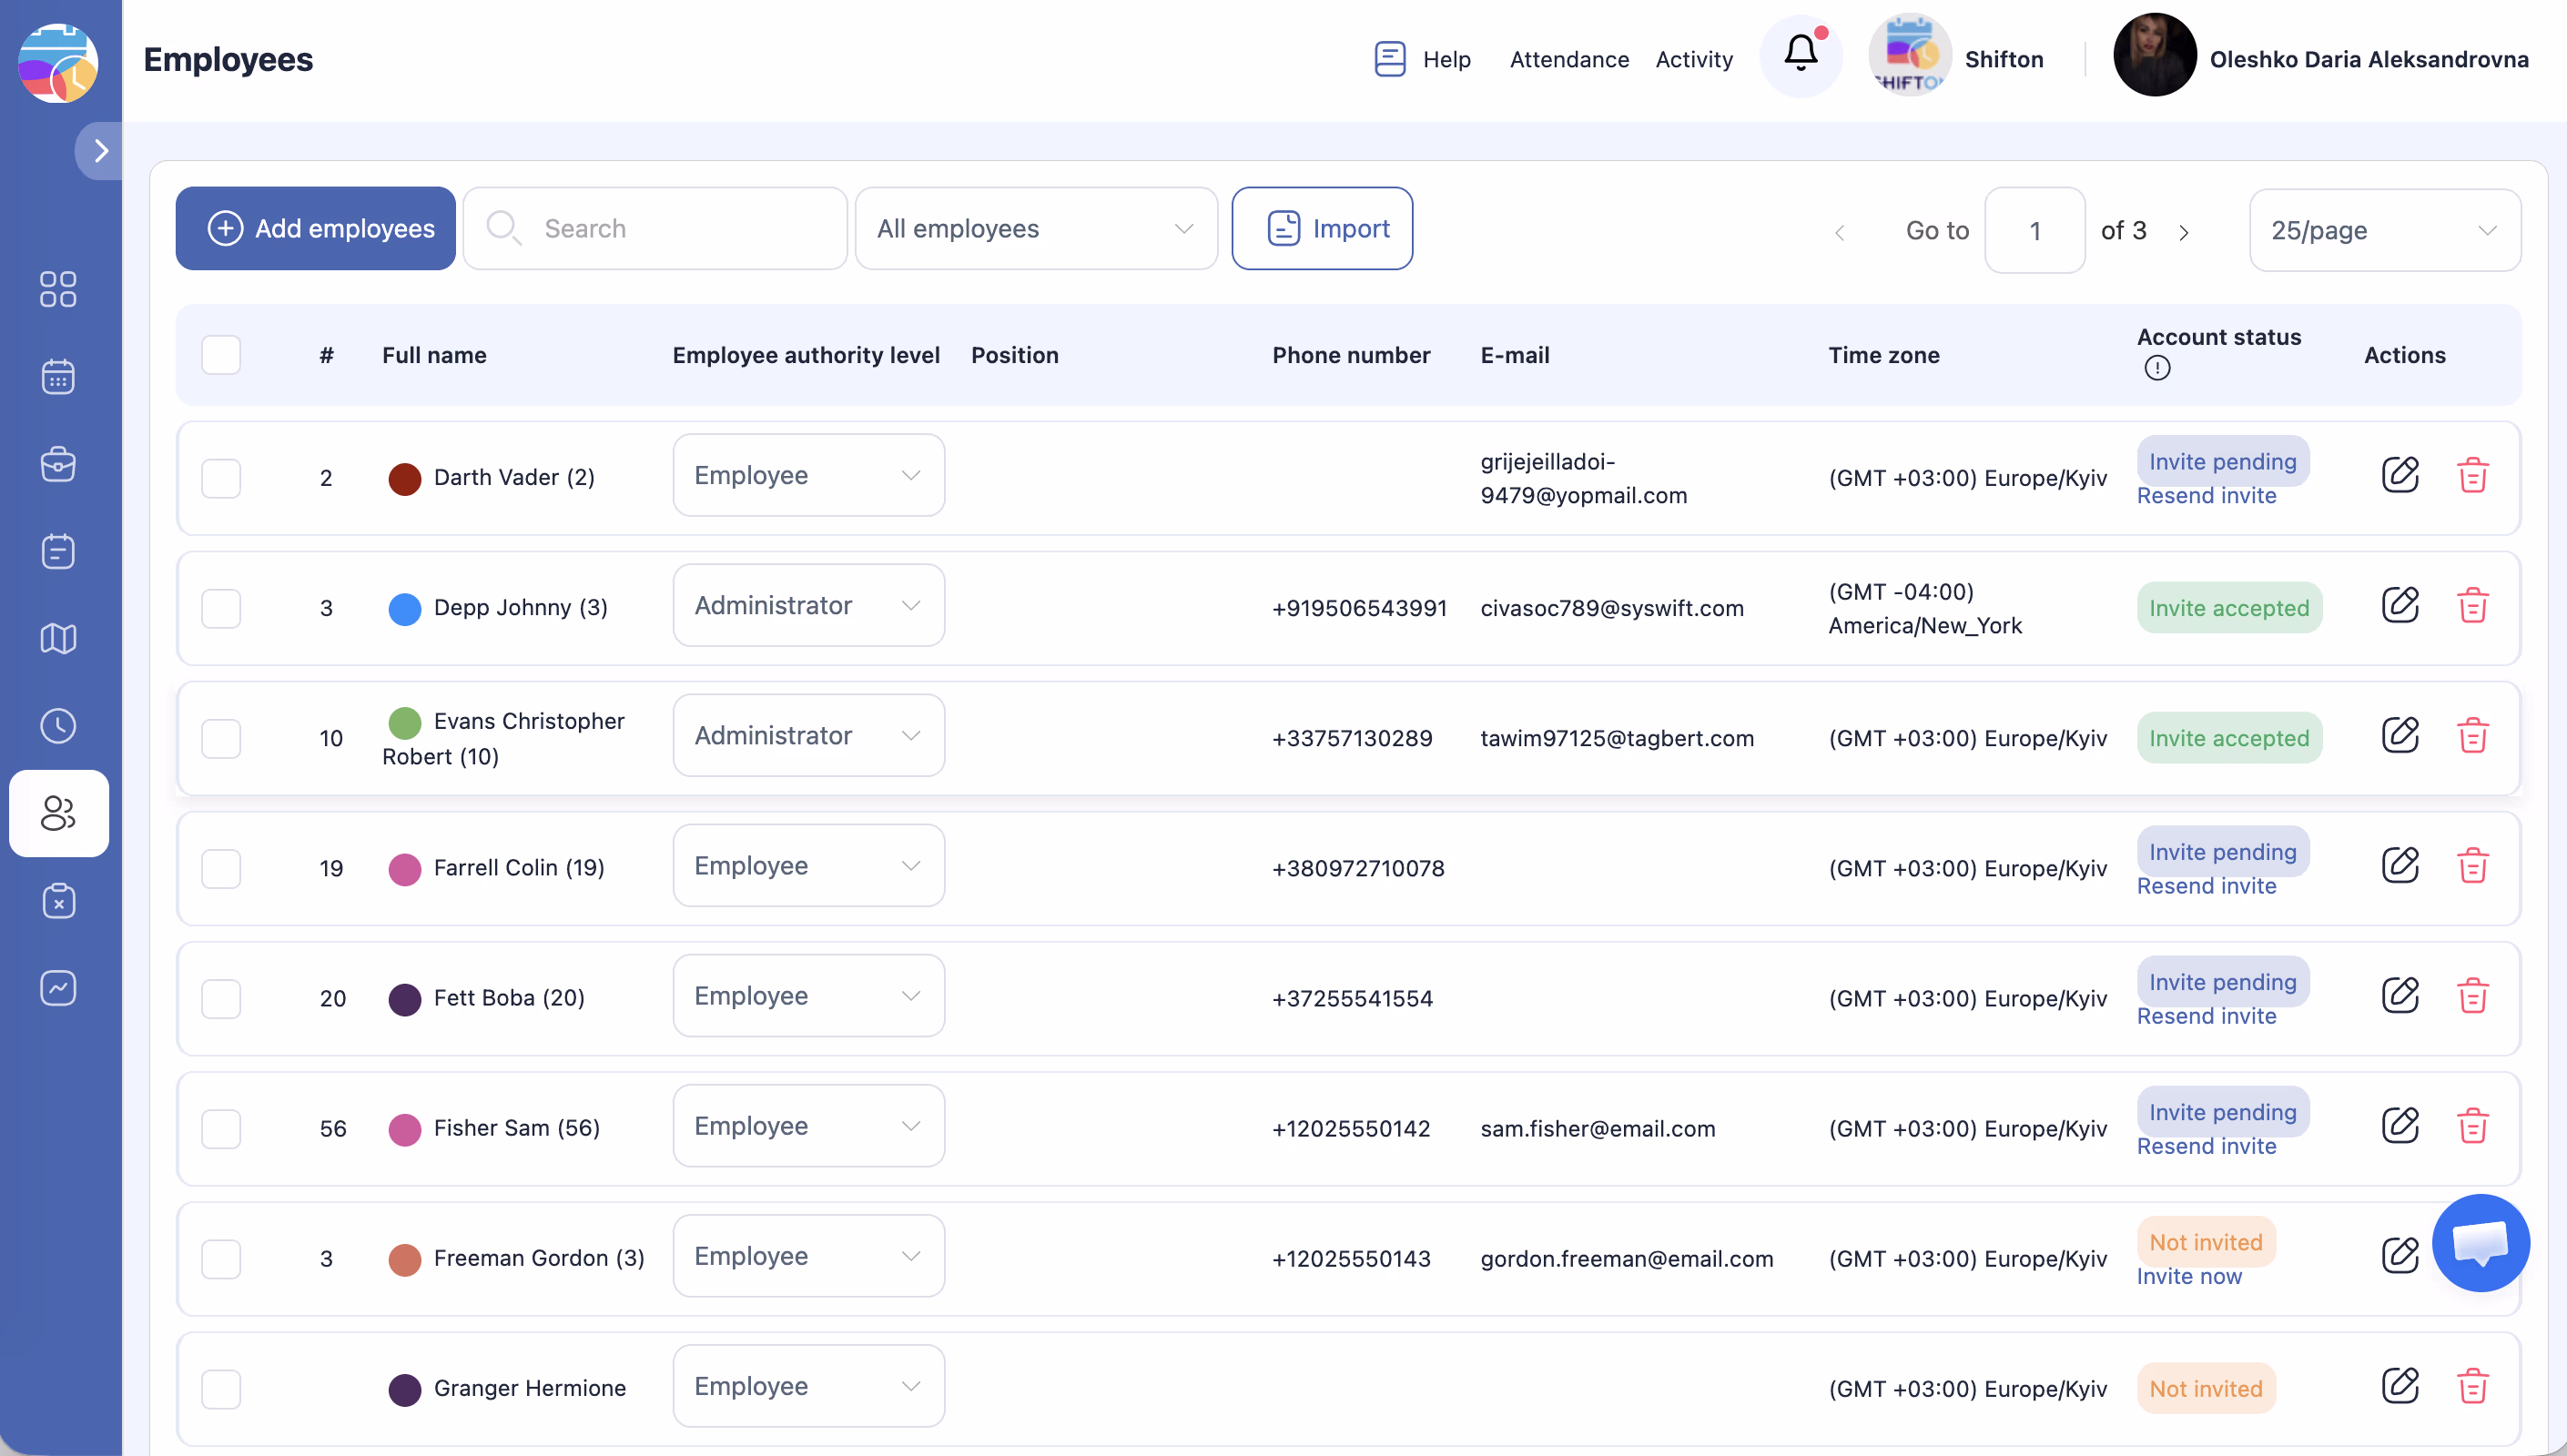Check the Farrell Colin row checkbox

pyautogui.click(x=221, y=868)
